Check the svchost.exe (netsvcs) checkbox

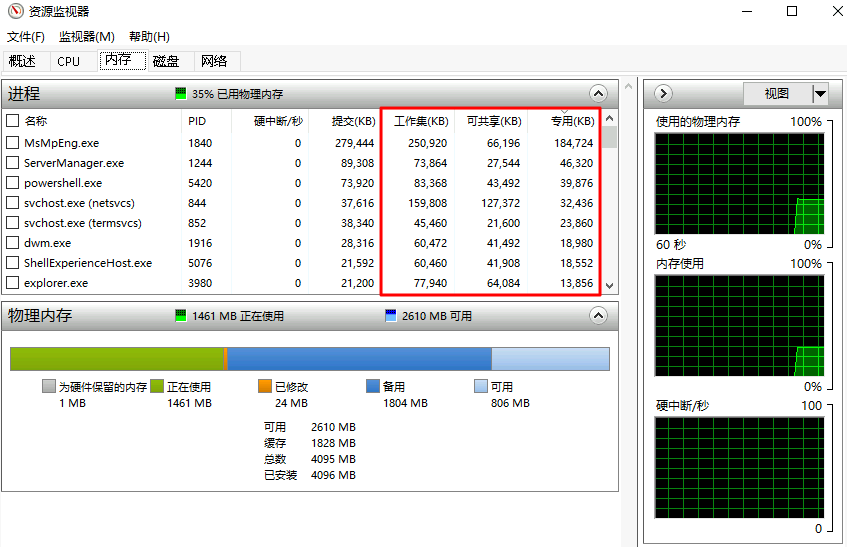pyautogui.click(x=12, y=202)
